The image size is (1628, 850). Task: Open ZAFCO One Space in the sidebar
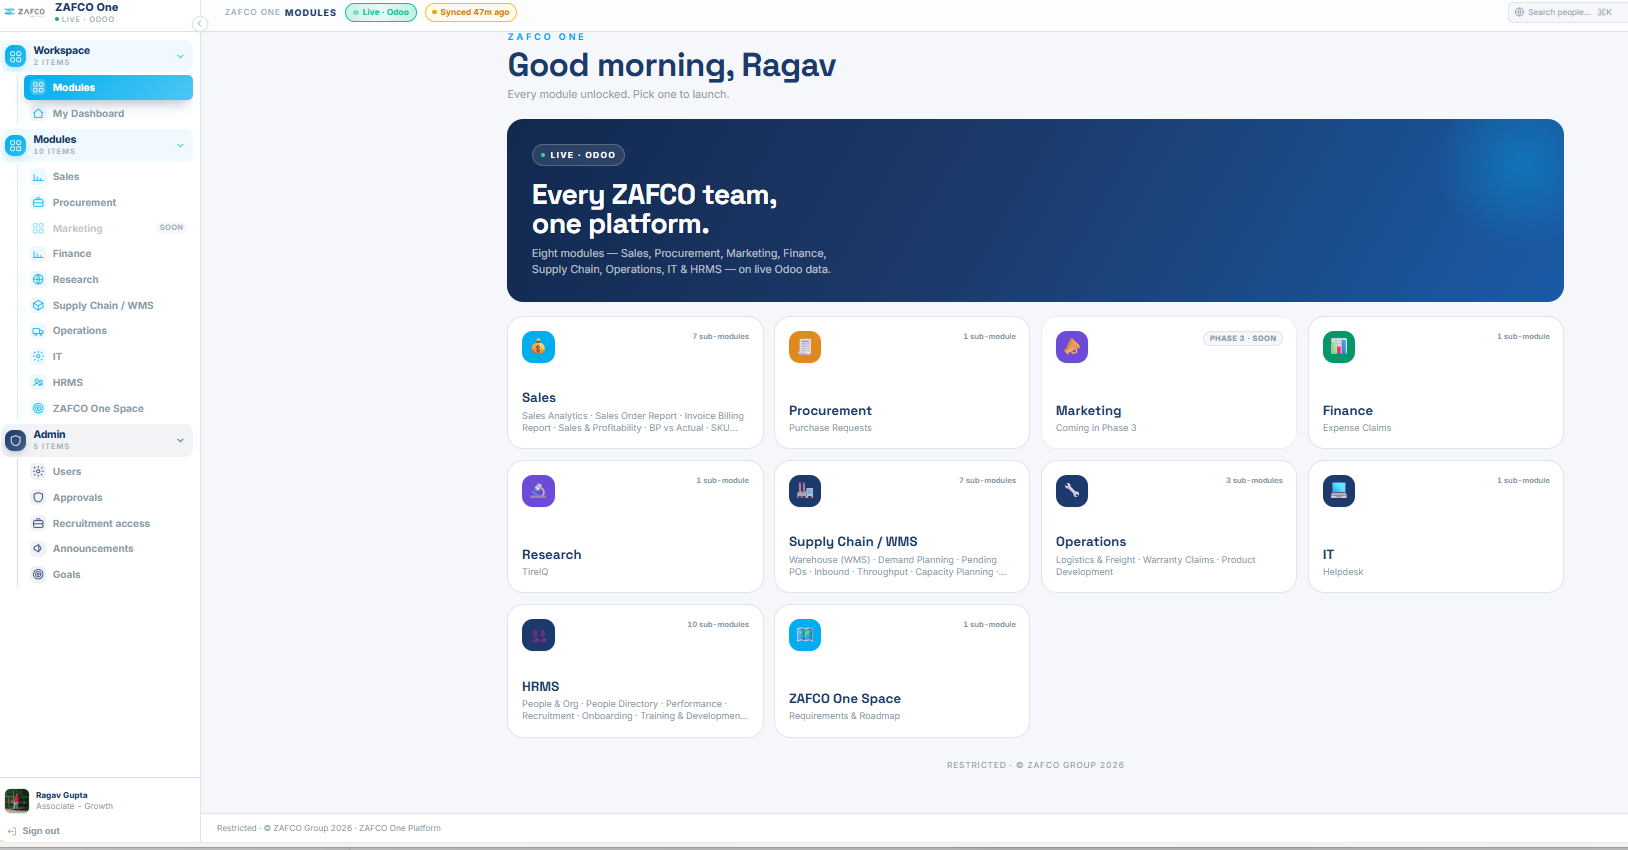point(108,409)
